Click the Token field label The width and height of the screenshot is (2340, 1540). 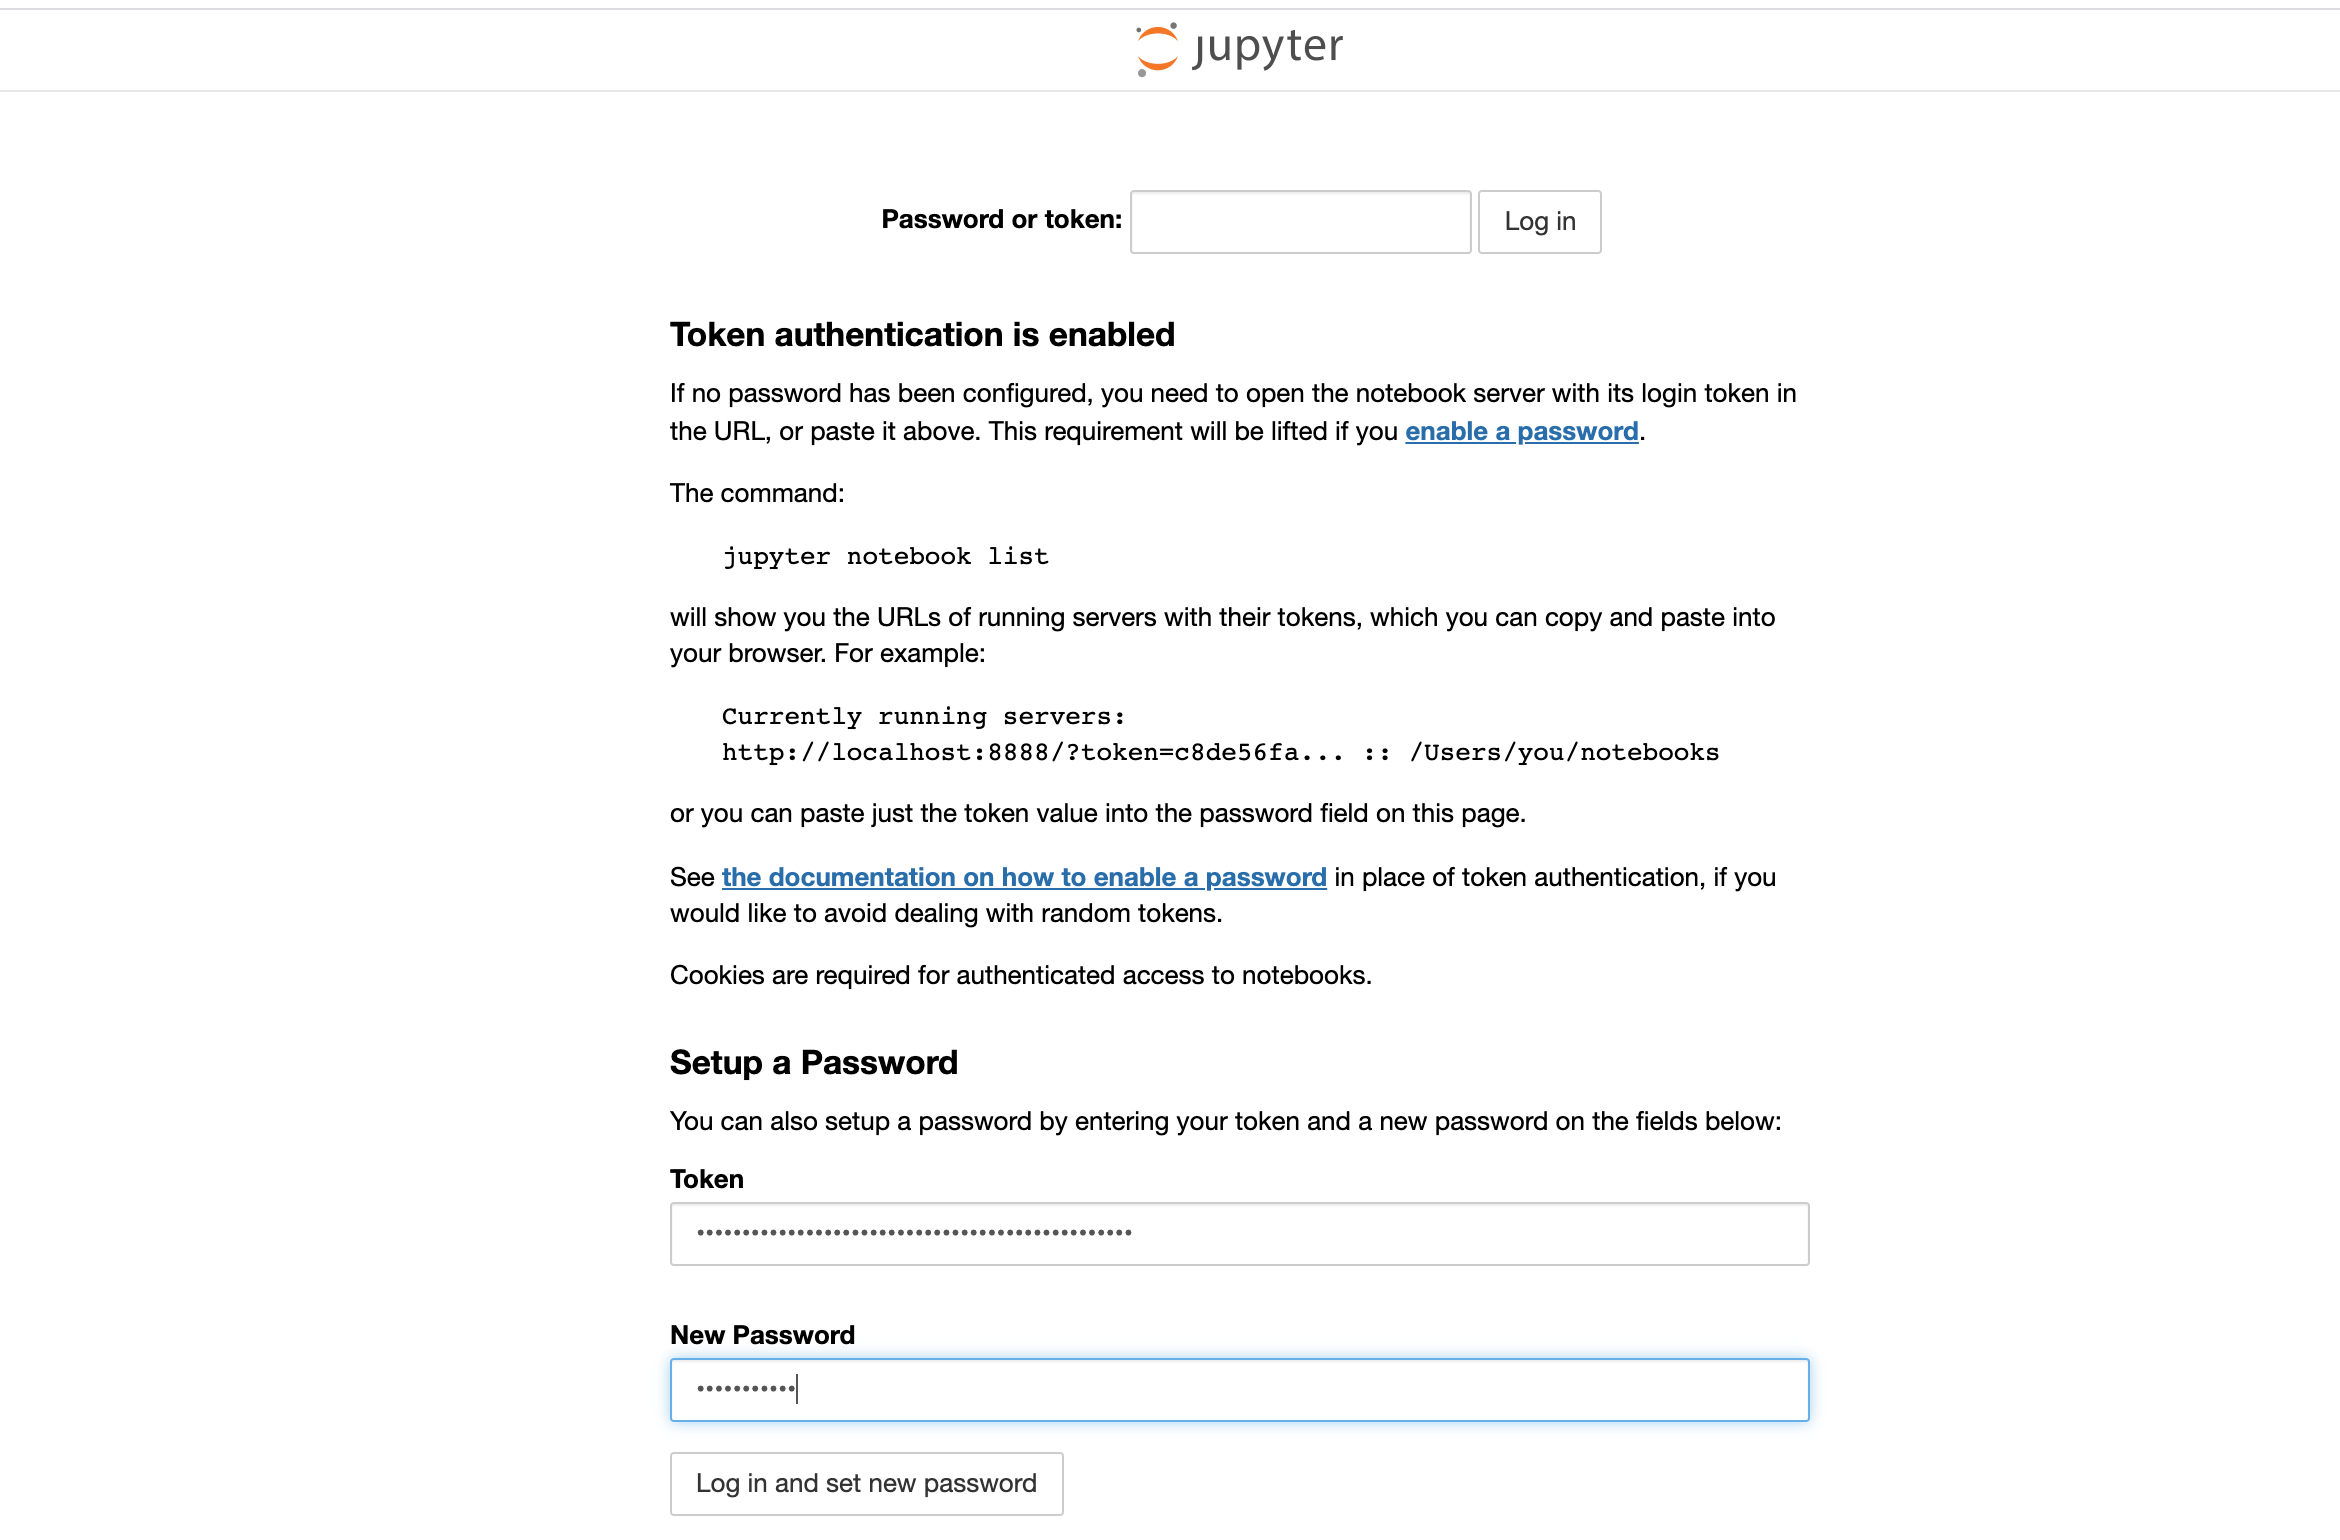(706, 1179)
